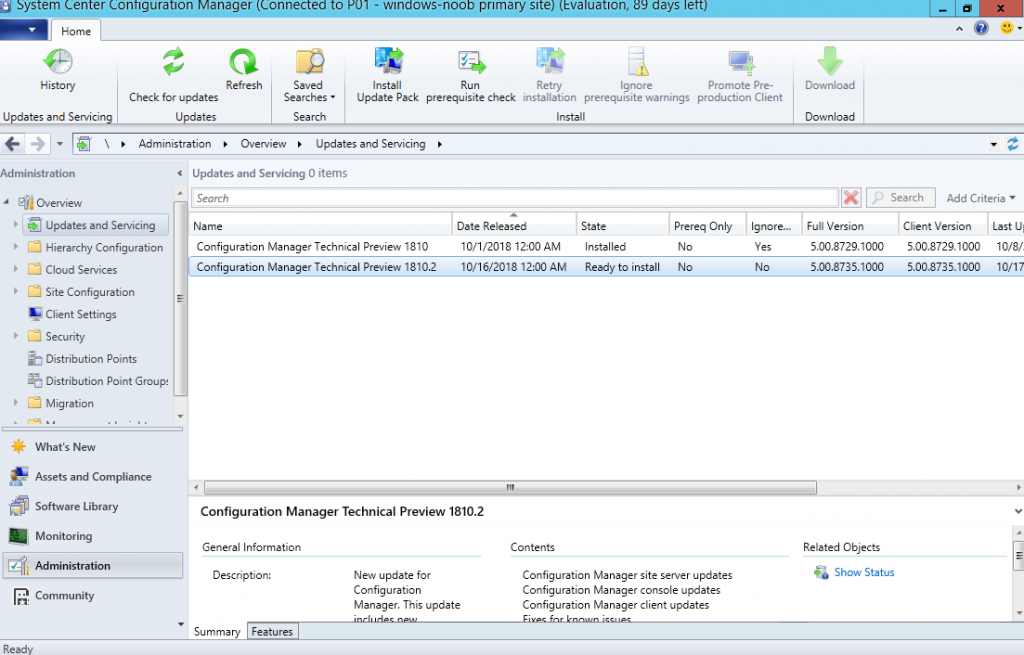Expand Site Configuration folder

[16, 291]
